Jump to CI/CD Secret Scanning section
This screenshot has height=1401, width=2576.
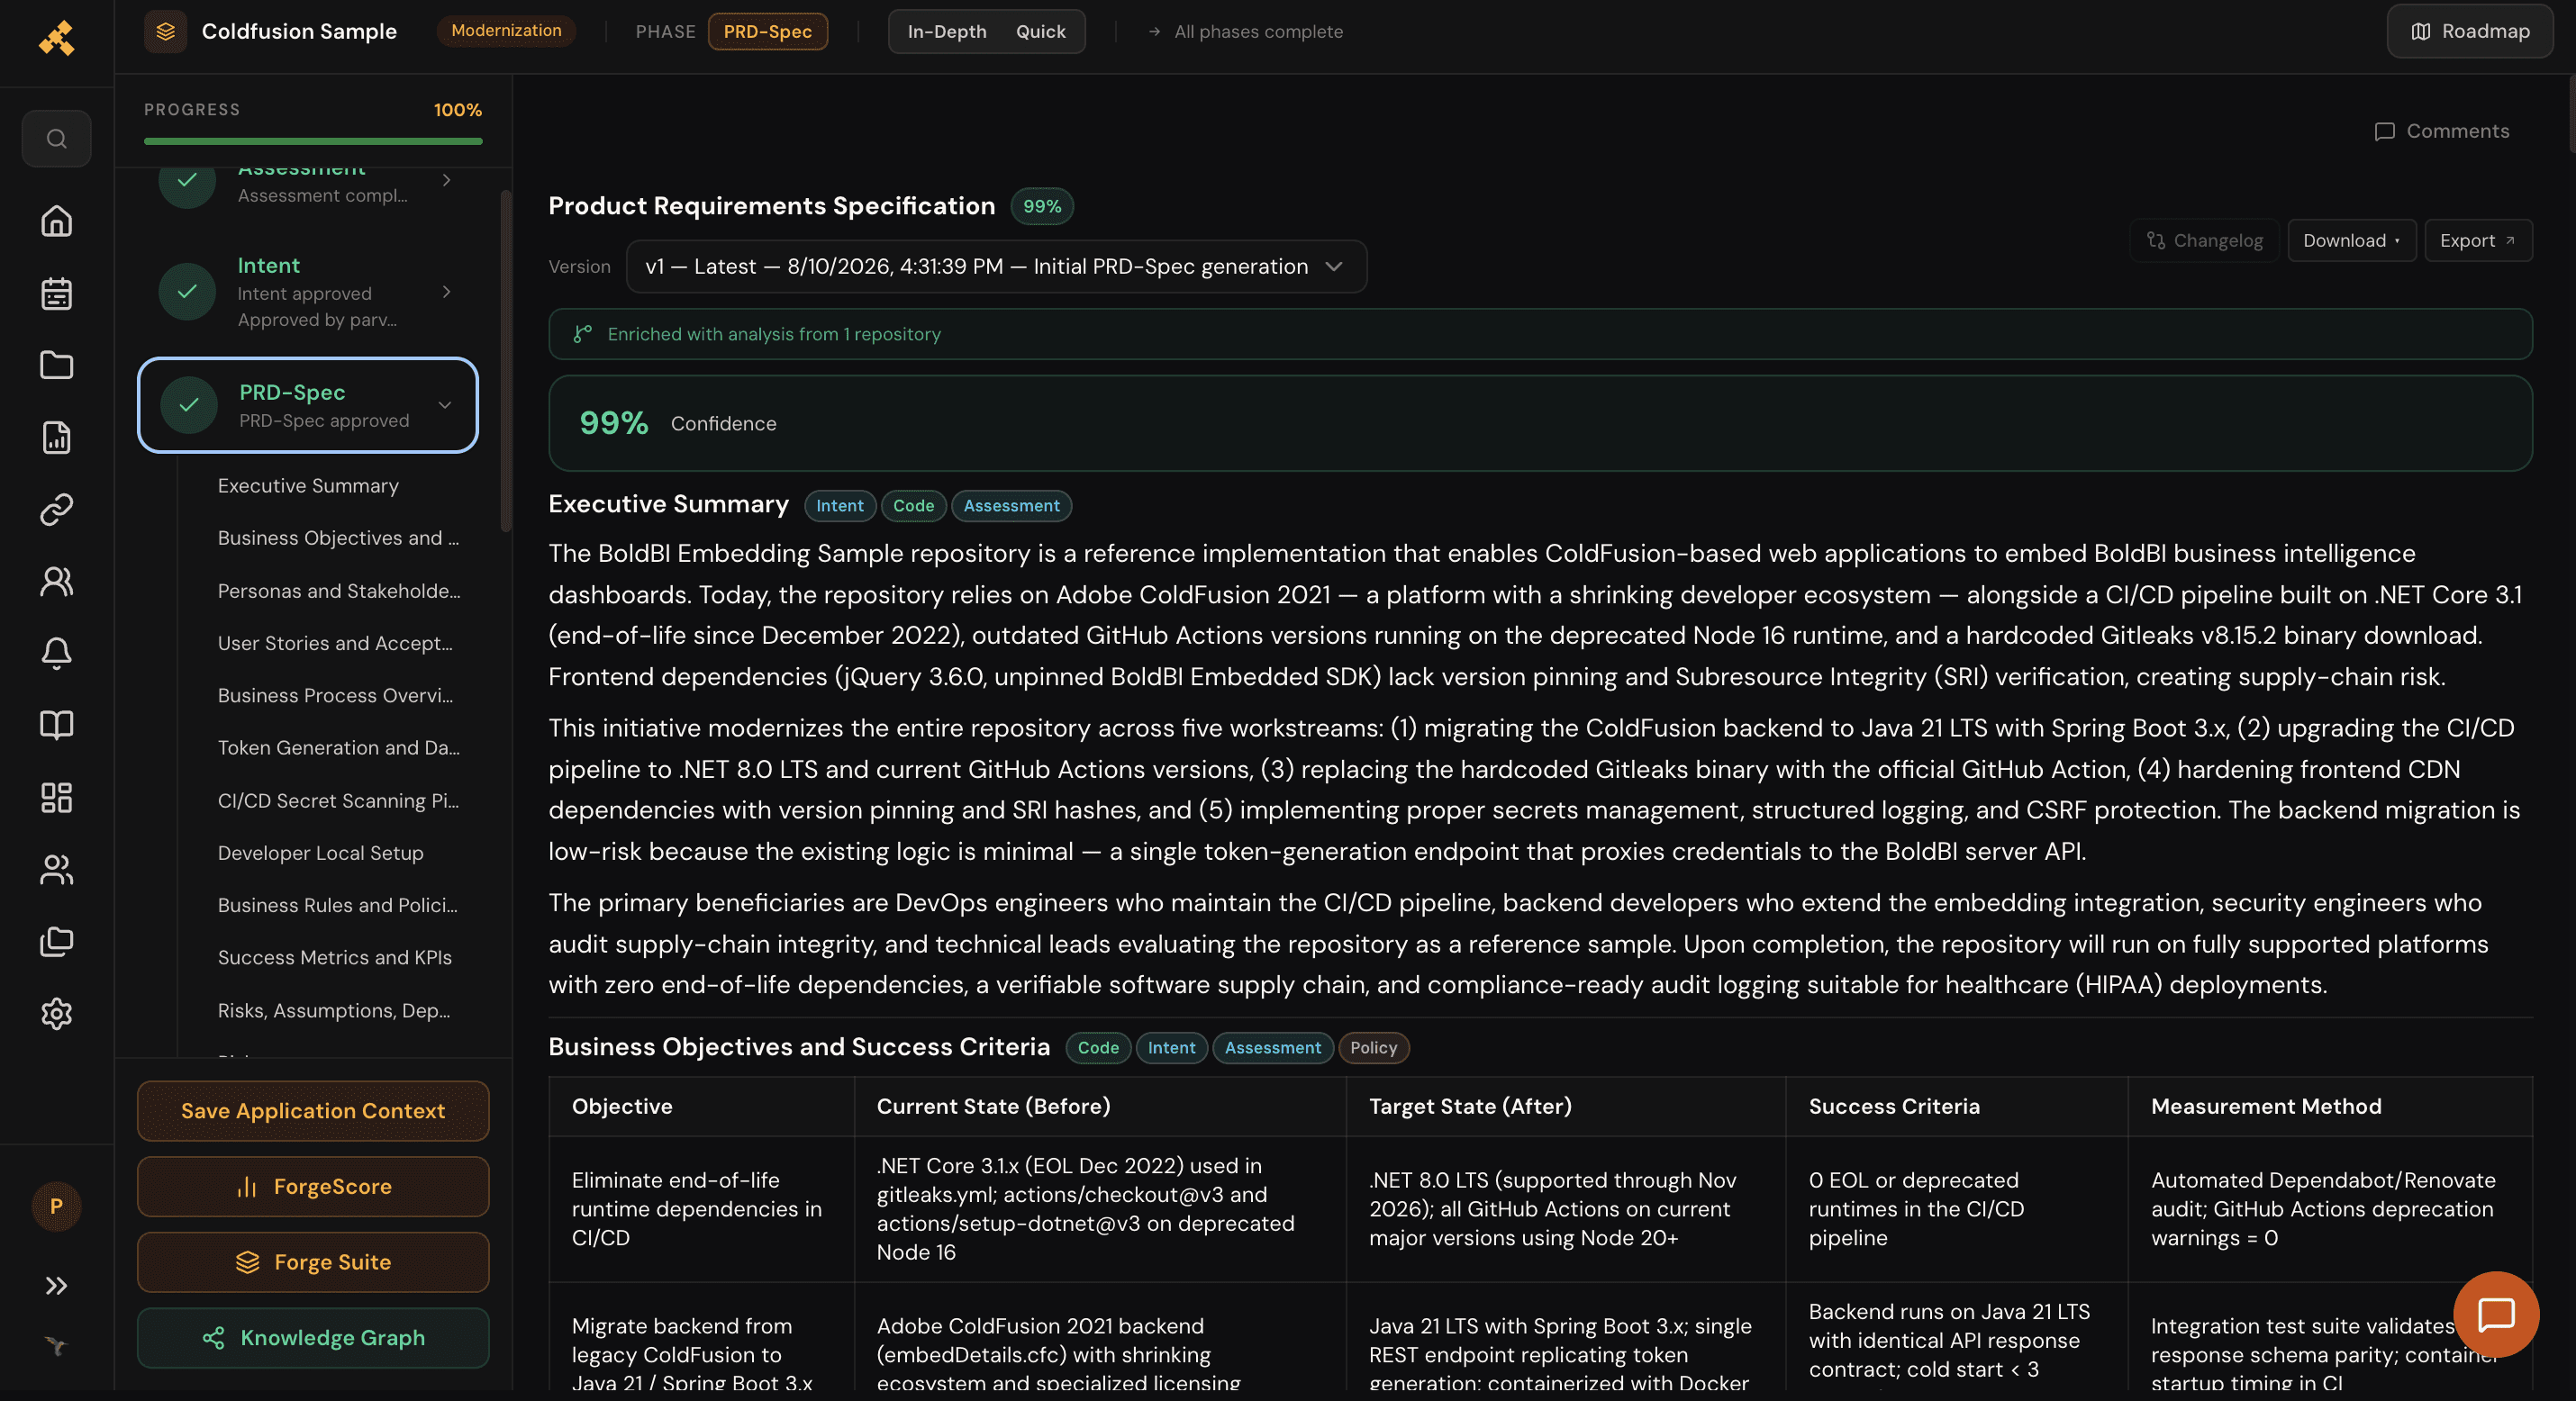click(x=338, y=801)
